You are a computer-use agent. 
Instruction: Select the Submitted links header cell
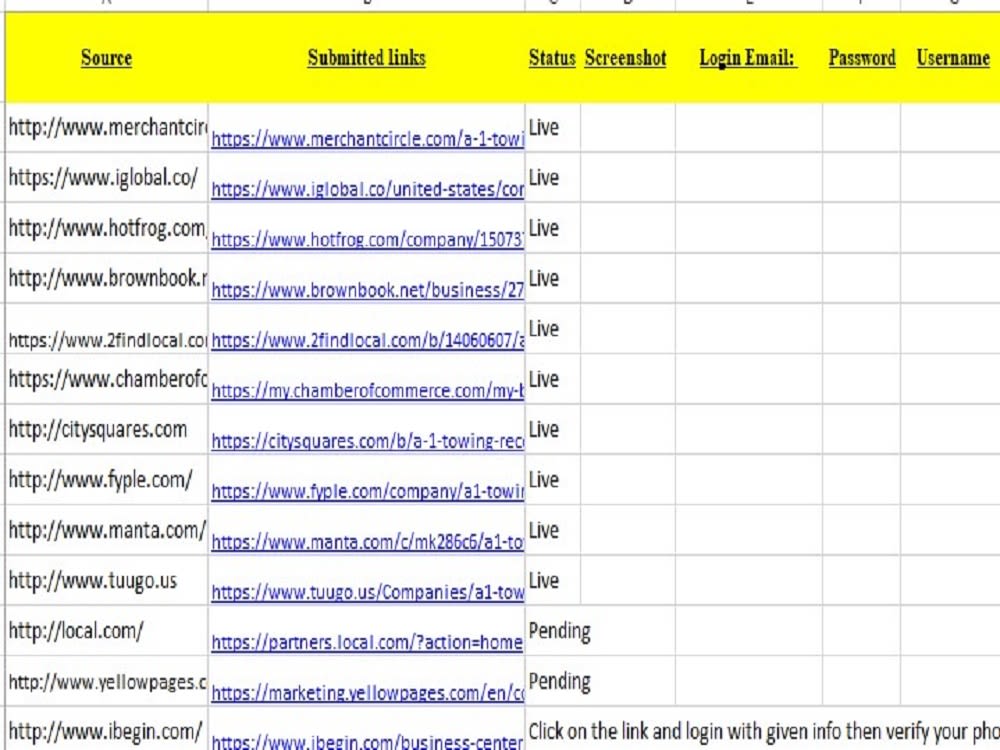[x=366, y=58]
